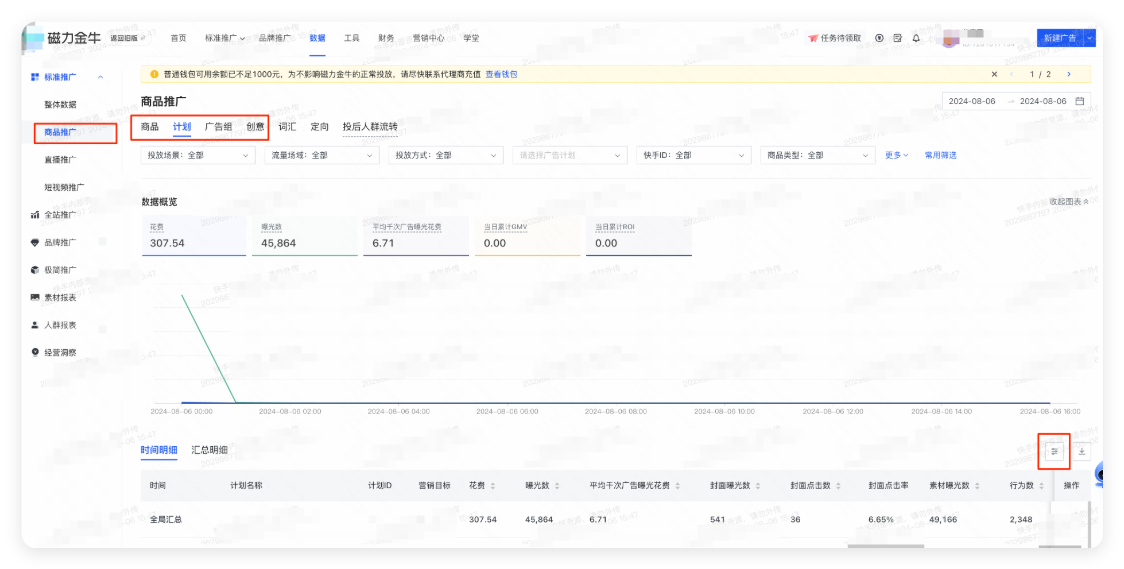Click the 素材报表 icon in sidebar
Image resolution: width=1124 pixels, height=569 pixels.
coord(34,297)
